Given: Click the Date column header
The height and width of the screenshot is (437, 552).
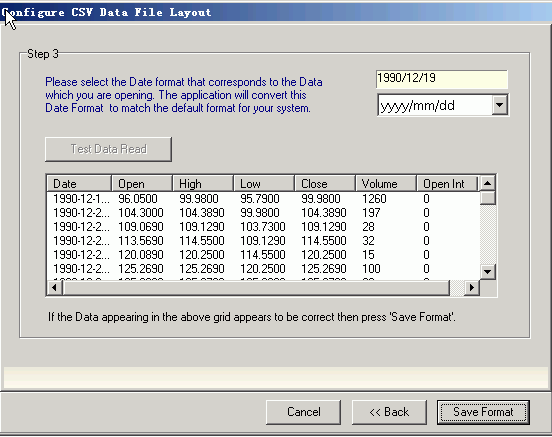Looking at the screenshot, I should 79,183.
